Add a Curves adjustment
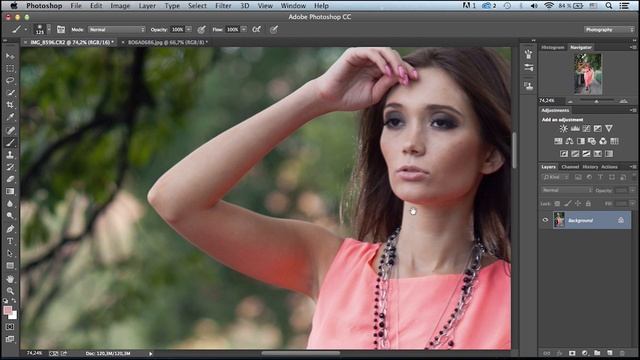 click(x=587, y=129)
